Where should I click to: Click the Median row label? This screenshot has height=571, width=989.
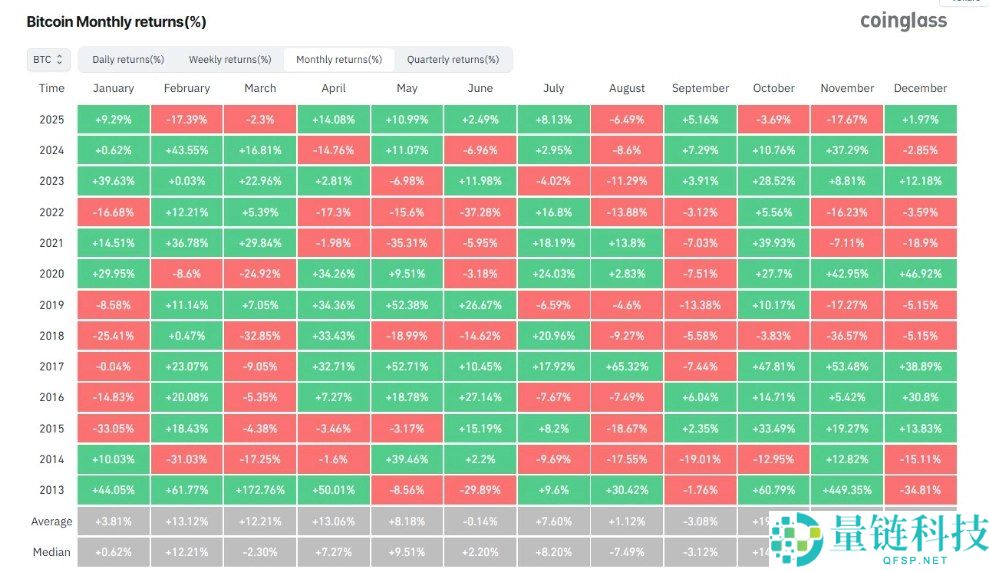[52, 551]
